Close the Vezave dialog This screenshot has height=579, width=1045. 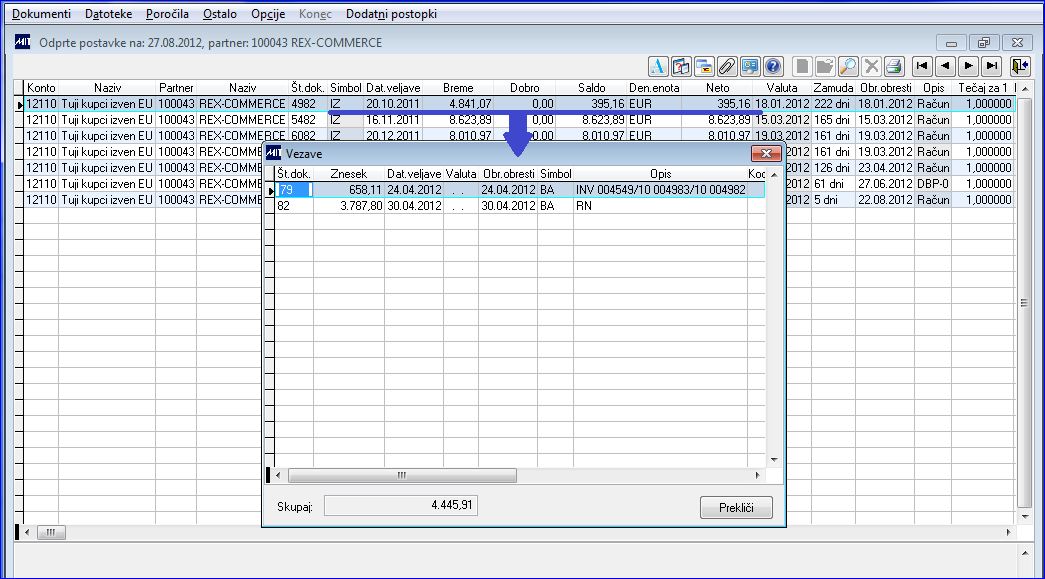tap(766, 153)
